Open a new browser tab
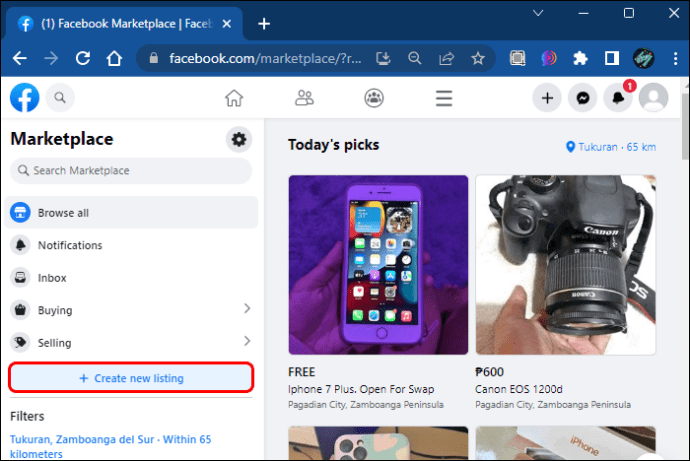Viewport: 690px width, 461px height. coord(264,24)
